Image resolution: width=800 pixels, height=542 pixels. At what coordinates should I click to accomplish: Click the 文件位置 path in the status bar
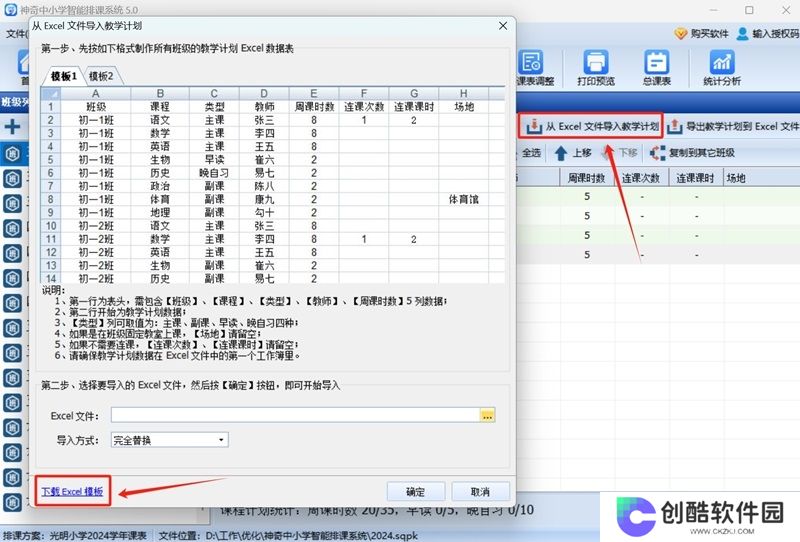[288, 535]
